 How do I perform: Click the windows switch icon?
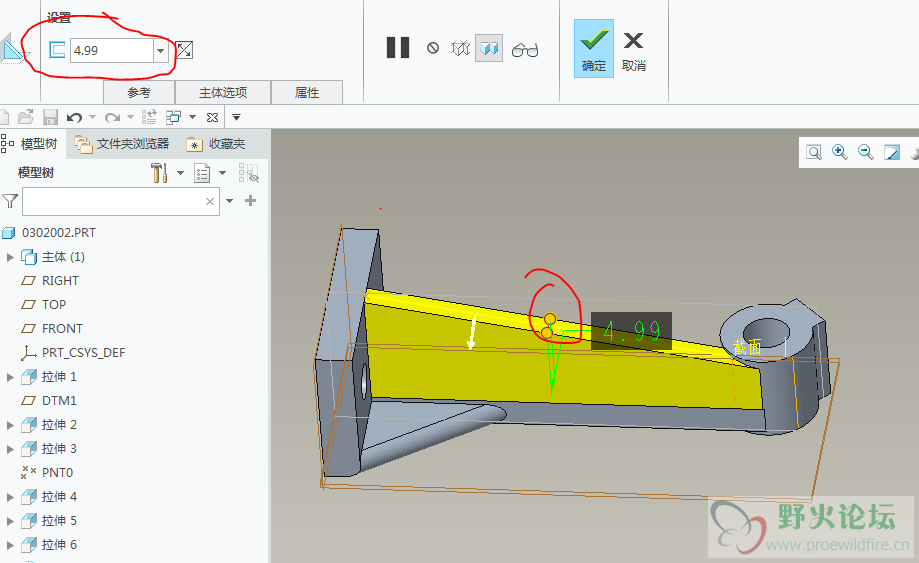[x=173, y=117]
